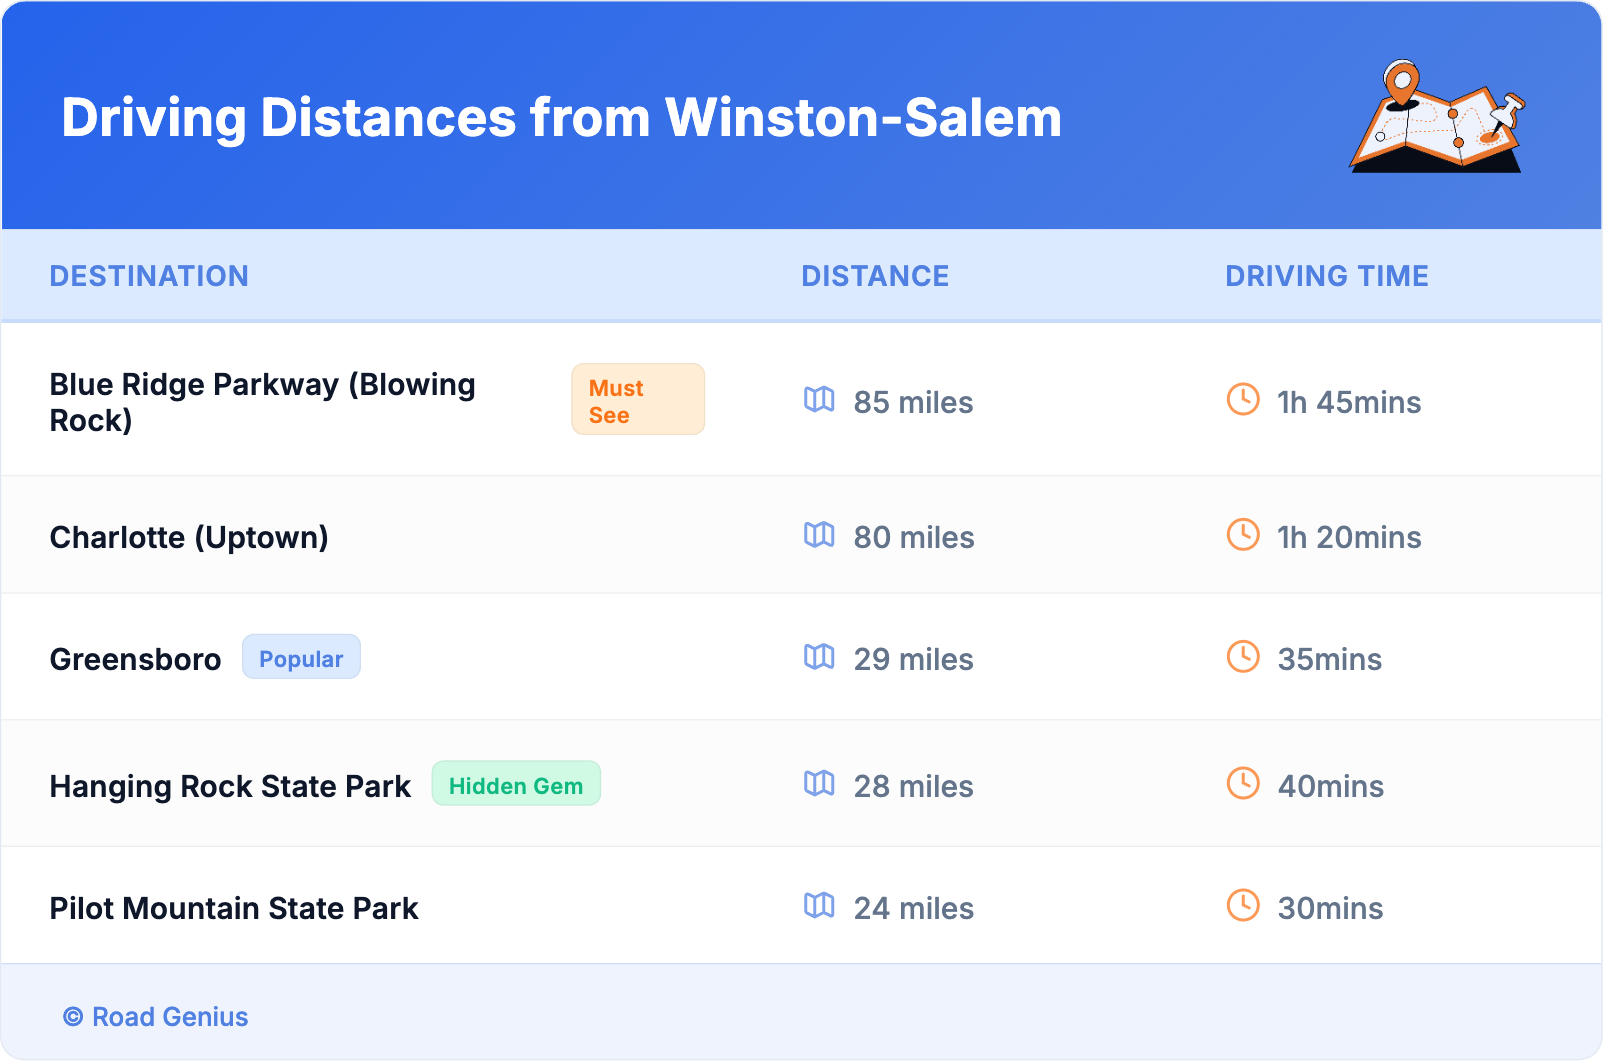Click the Must See badge
This screenshot has height=1062, width=1604.
click(638, 400)
